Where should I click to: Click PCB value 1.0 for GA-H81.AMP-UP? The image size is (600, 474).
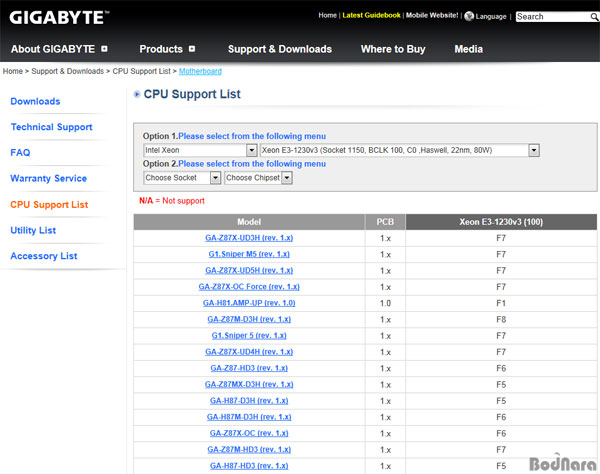point(385,303)
